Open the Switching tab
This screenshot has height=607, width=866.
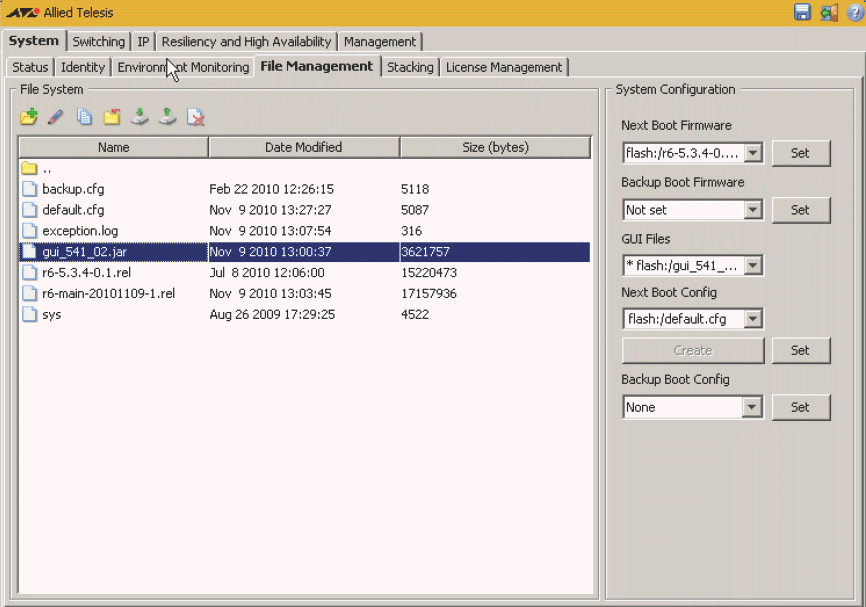click(99, 41)
